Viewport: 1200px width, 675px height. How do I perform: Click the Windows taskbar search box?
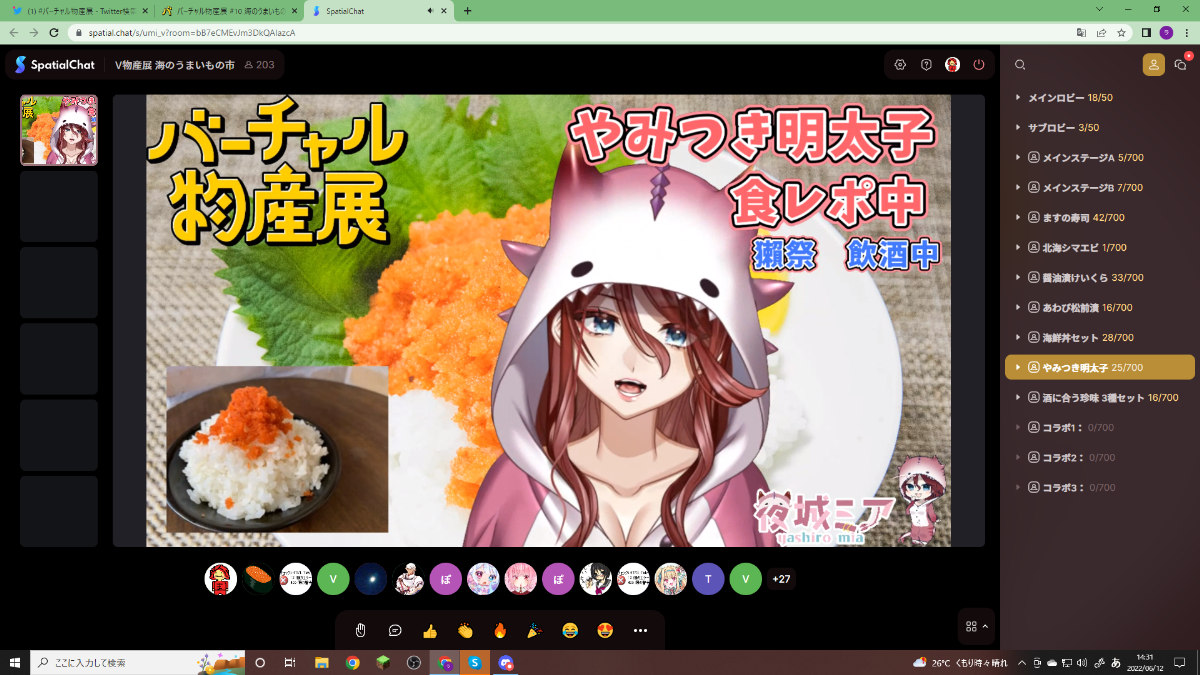pos(138,662)
